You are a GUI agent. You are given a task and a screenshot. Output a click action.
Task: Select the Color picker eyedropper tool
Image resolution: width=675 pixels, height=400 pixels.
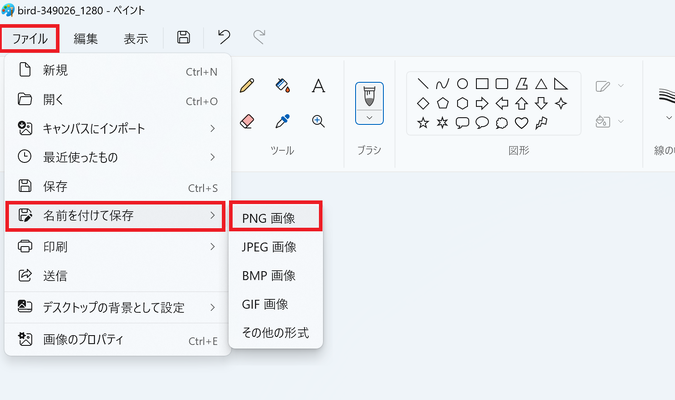click(282, 121)
